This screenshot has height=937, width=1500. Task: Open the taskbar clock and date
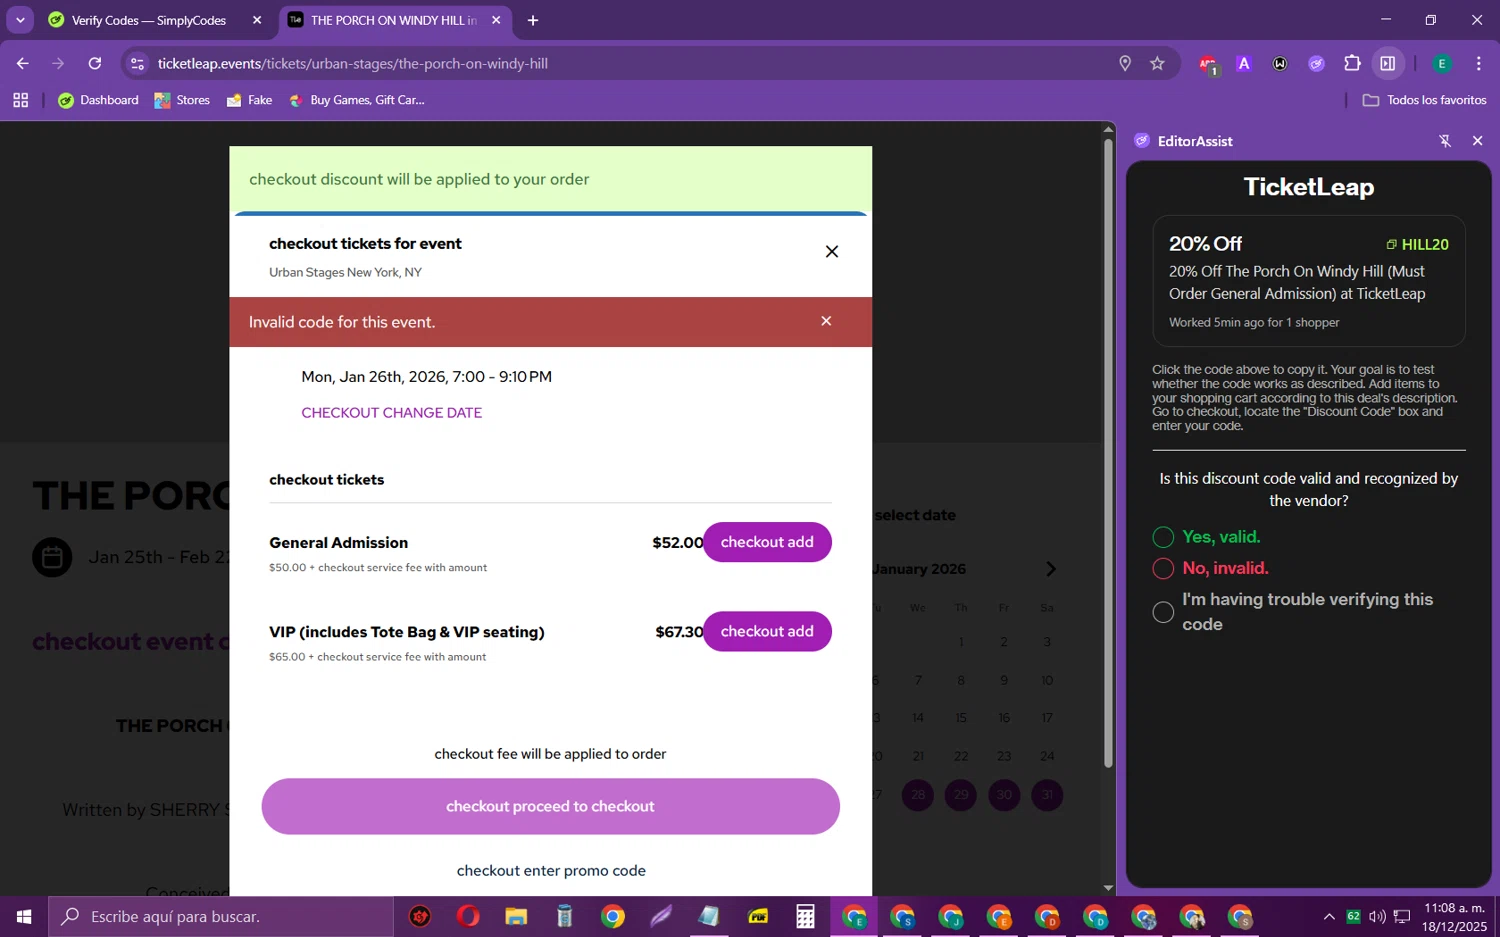[1455, 917]
